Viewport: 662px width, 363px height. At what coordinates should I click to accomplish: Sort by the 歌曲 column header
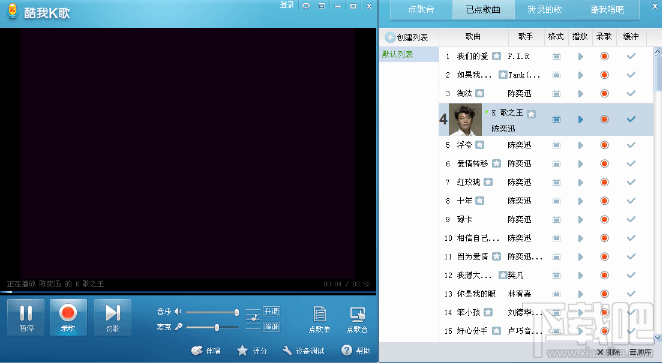[x=473, y=37]
